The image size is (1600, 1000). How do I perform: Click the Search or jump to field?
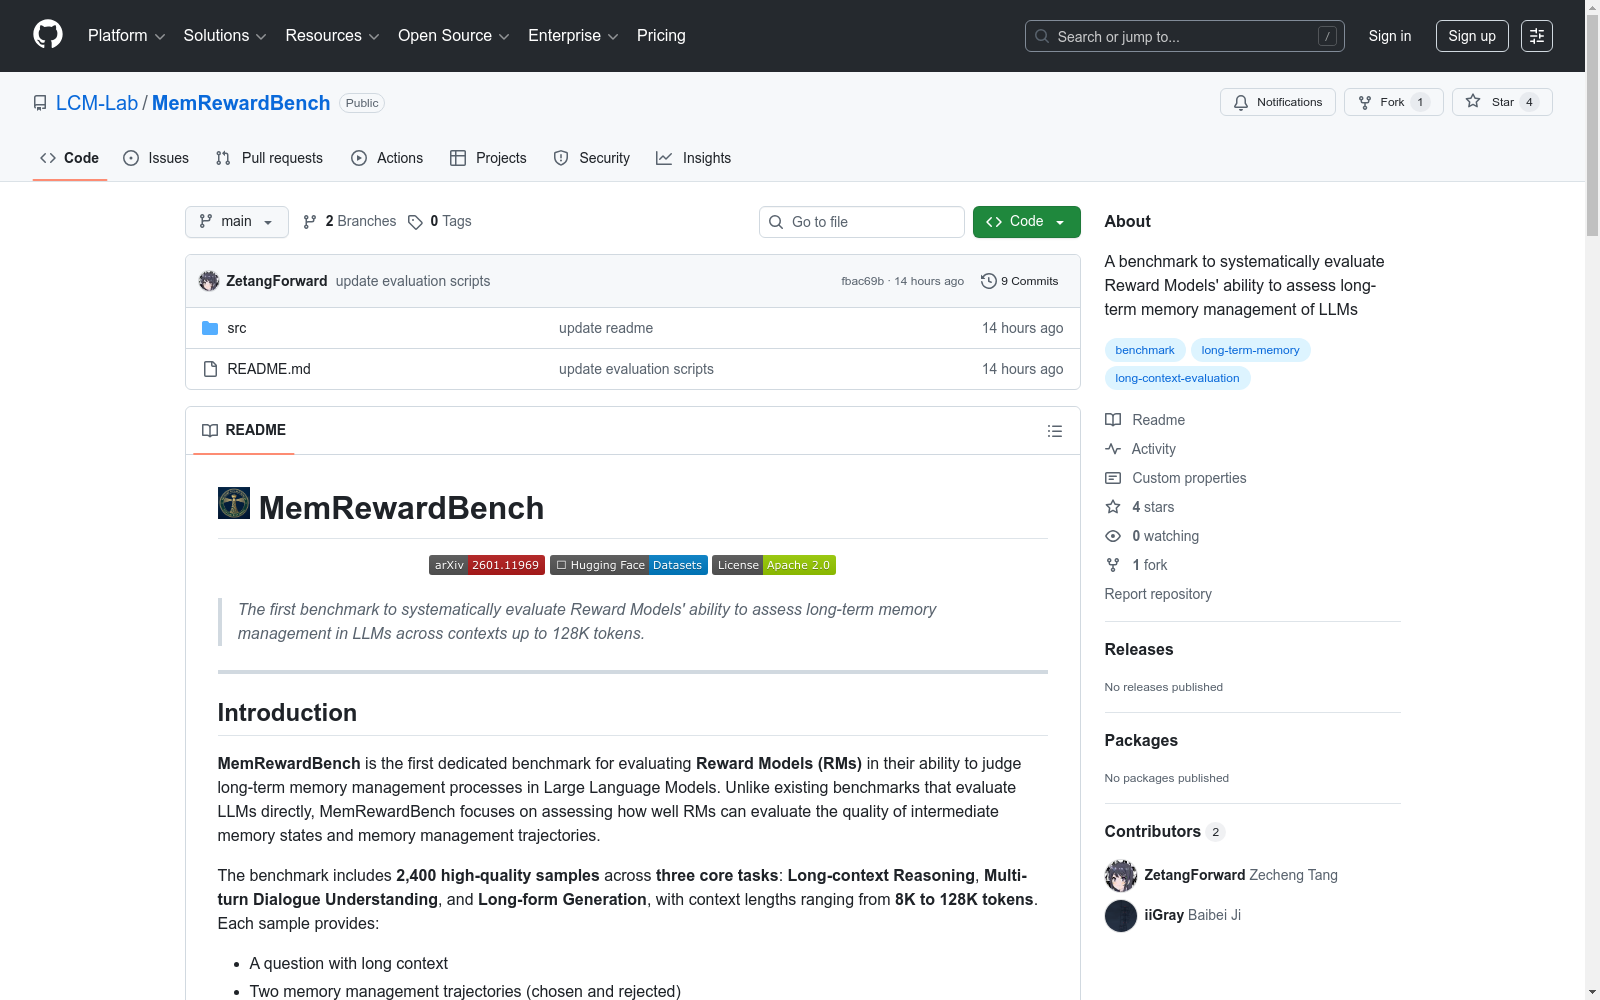pyautogui.click(x=1185, y=36)
